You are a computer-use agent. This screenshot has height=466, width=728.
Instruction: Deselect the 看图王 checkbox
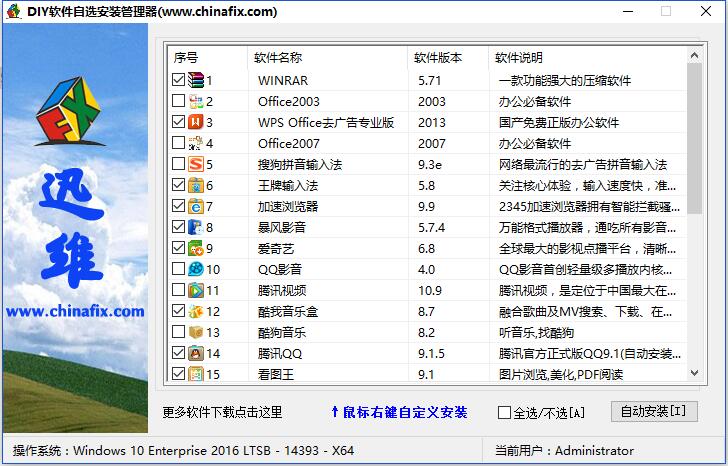(x=178, y=373)
